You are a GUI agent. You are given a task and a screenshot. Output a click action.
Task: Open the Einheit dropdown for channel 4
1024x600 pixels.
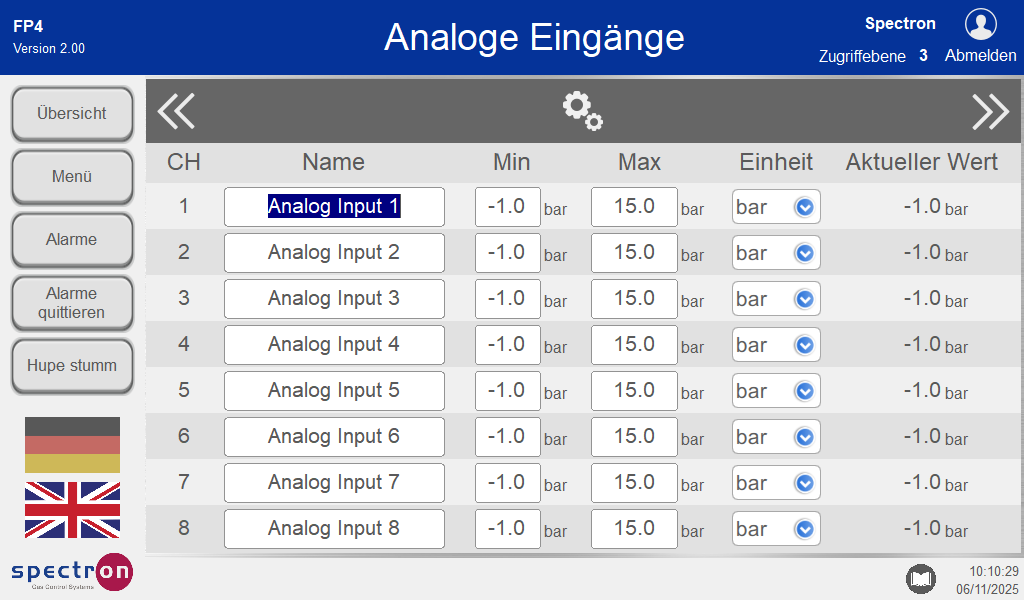(776, 345)
